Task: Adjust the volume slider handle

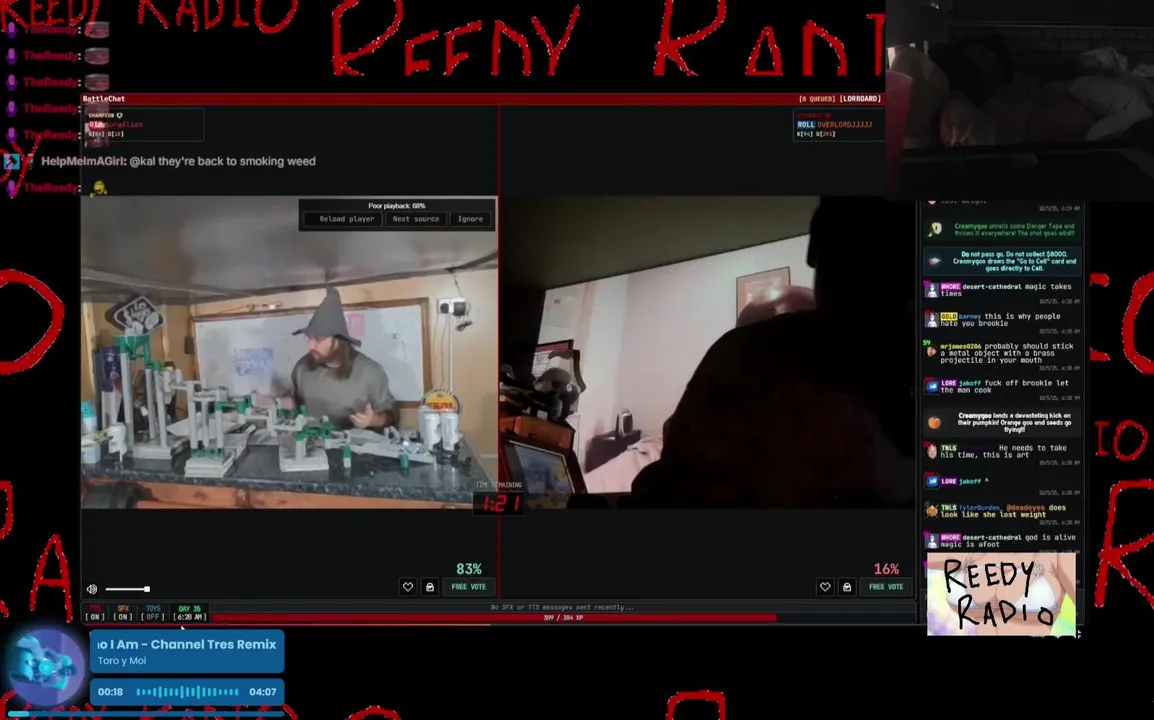Action: [x=147, y=589]
